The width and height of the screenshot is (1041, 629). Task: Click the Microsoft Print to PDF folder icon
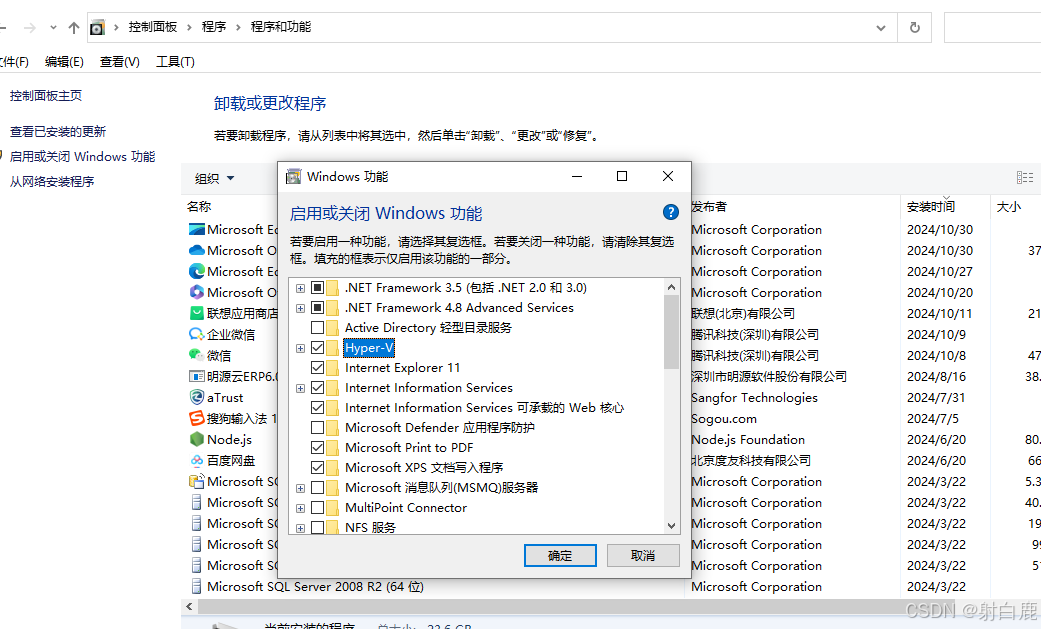[333, 447]
